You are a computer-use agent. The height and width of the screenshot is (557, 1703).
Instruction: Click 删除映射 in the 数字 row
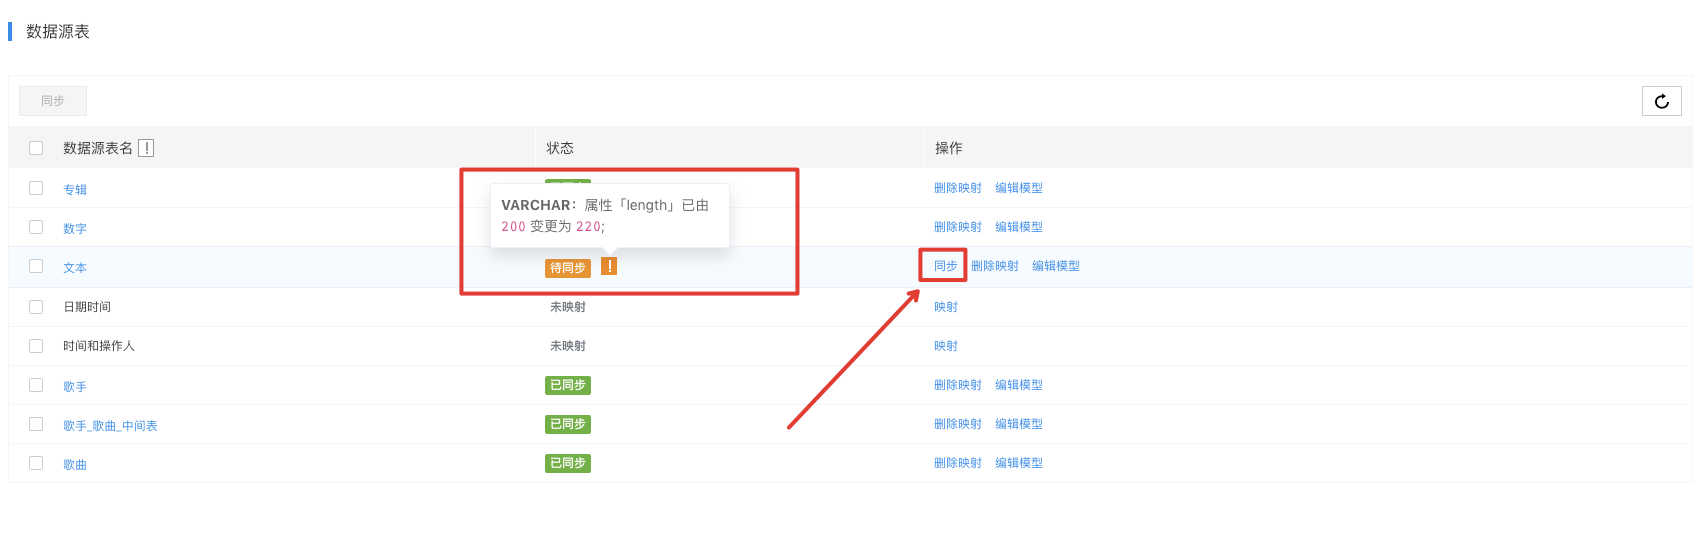tap(957, 227)
